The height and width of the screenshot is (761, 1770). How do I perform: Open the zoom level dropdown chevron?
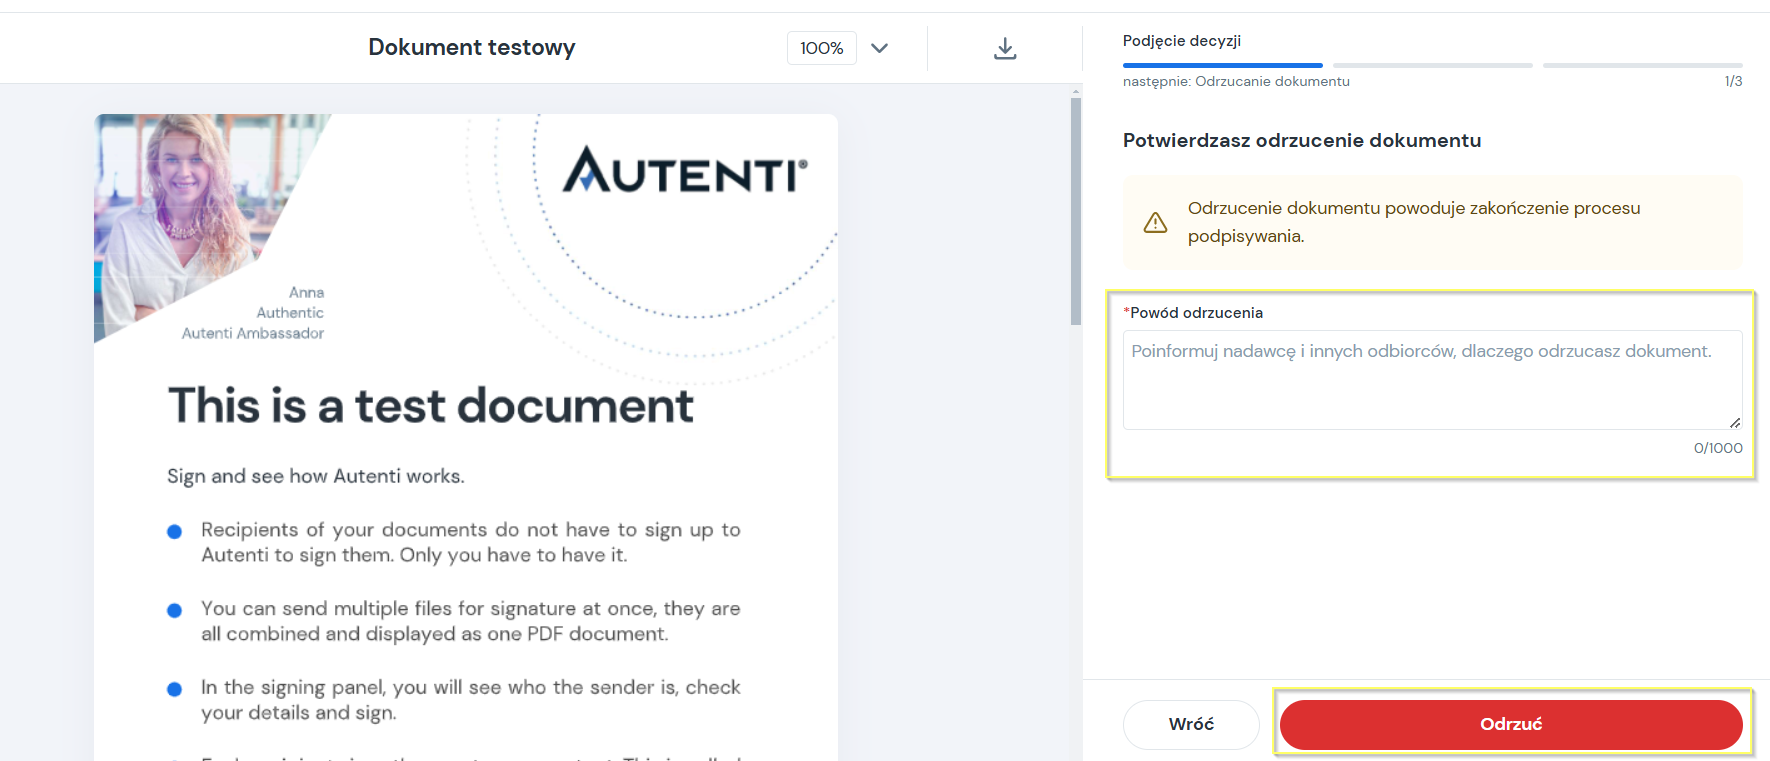coord(880,48)
